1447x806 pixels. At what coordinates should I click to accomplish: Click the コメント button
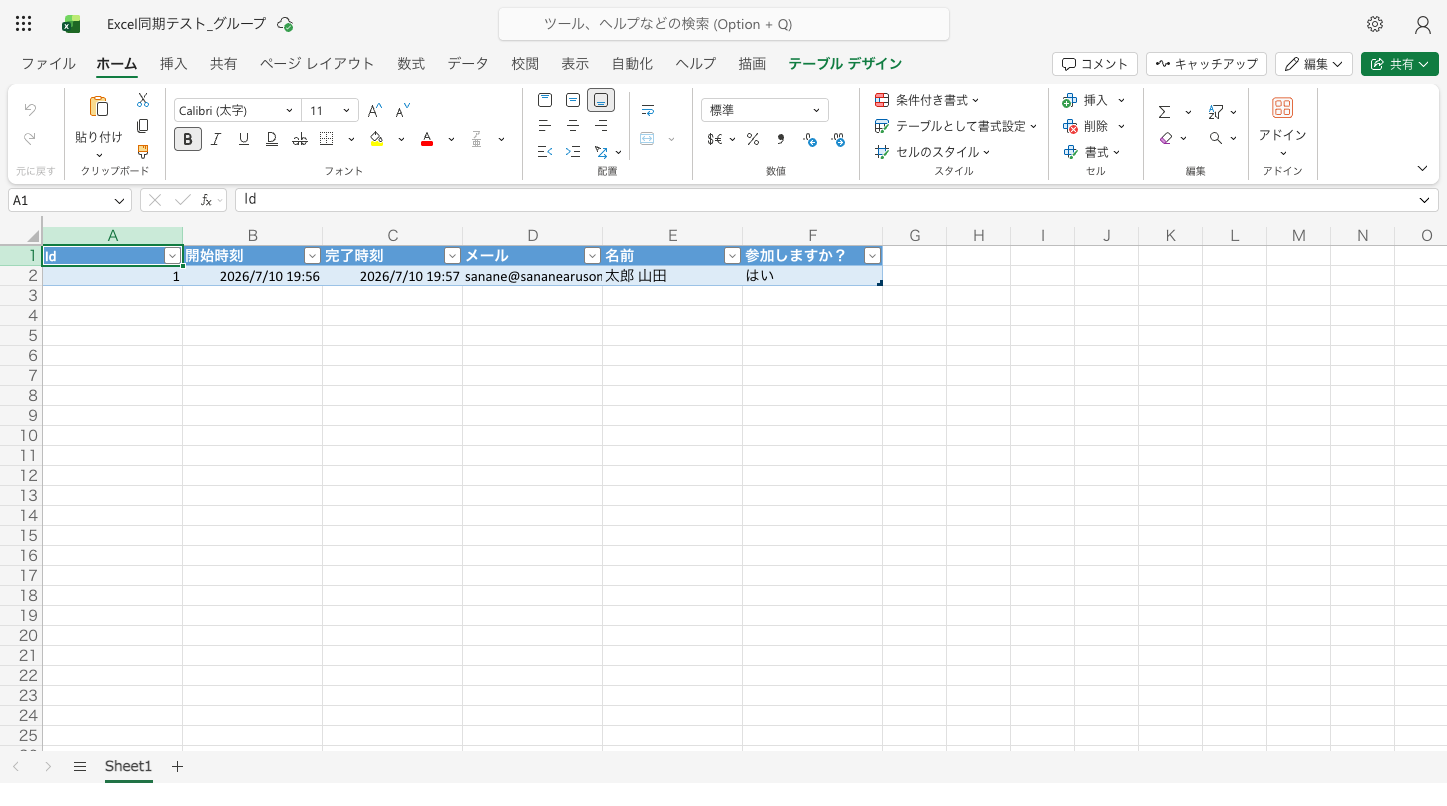(1095, 64)
